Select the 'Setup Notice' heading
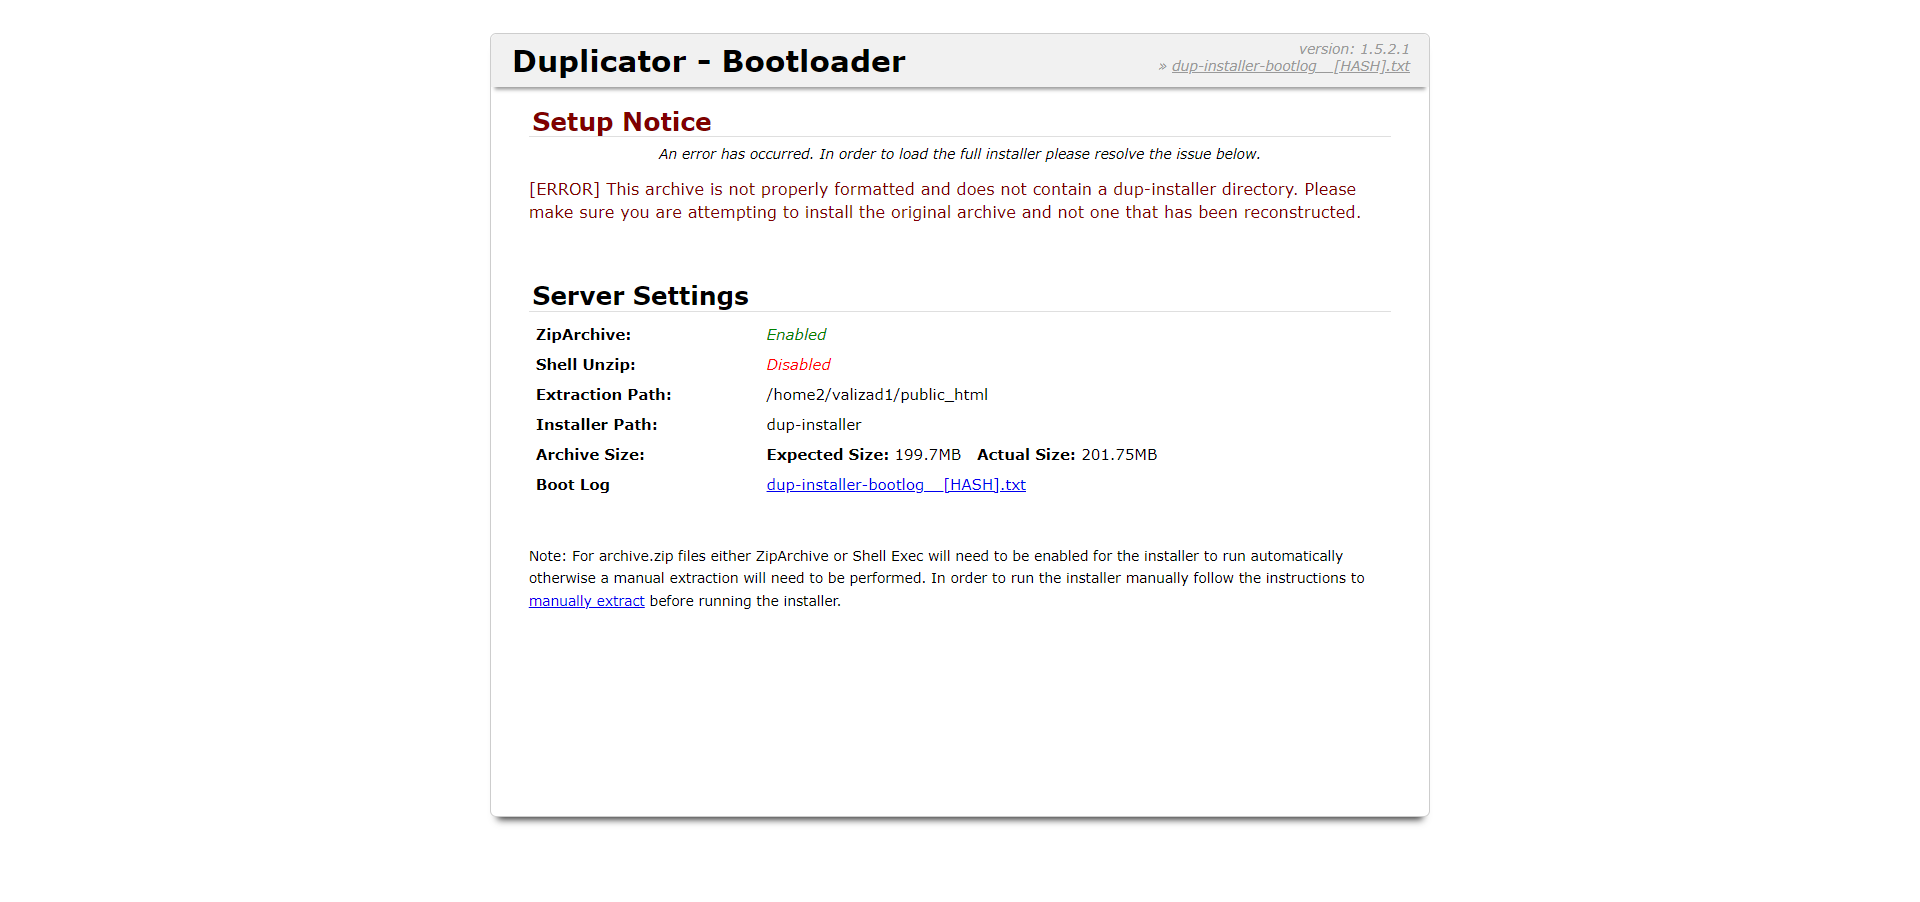 [x=621, y=122]
